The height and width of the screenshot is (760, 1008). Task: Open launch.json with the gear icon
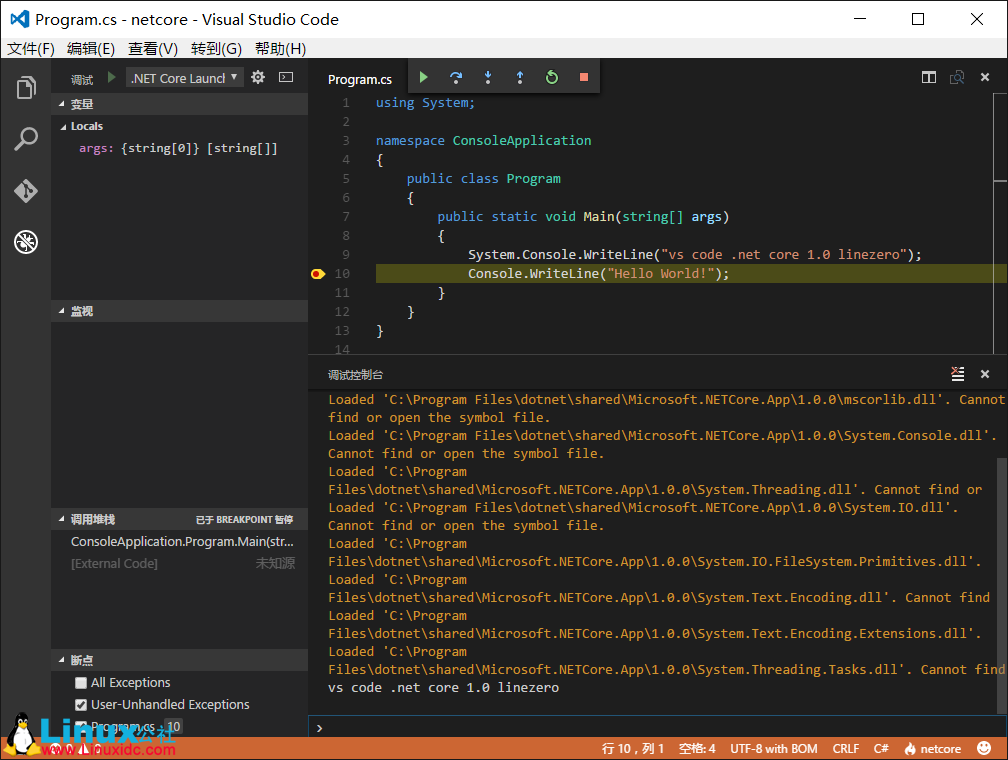pyautogui.click(x=258, y=78)
